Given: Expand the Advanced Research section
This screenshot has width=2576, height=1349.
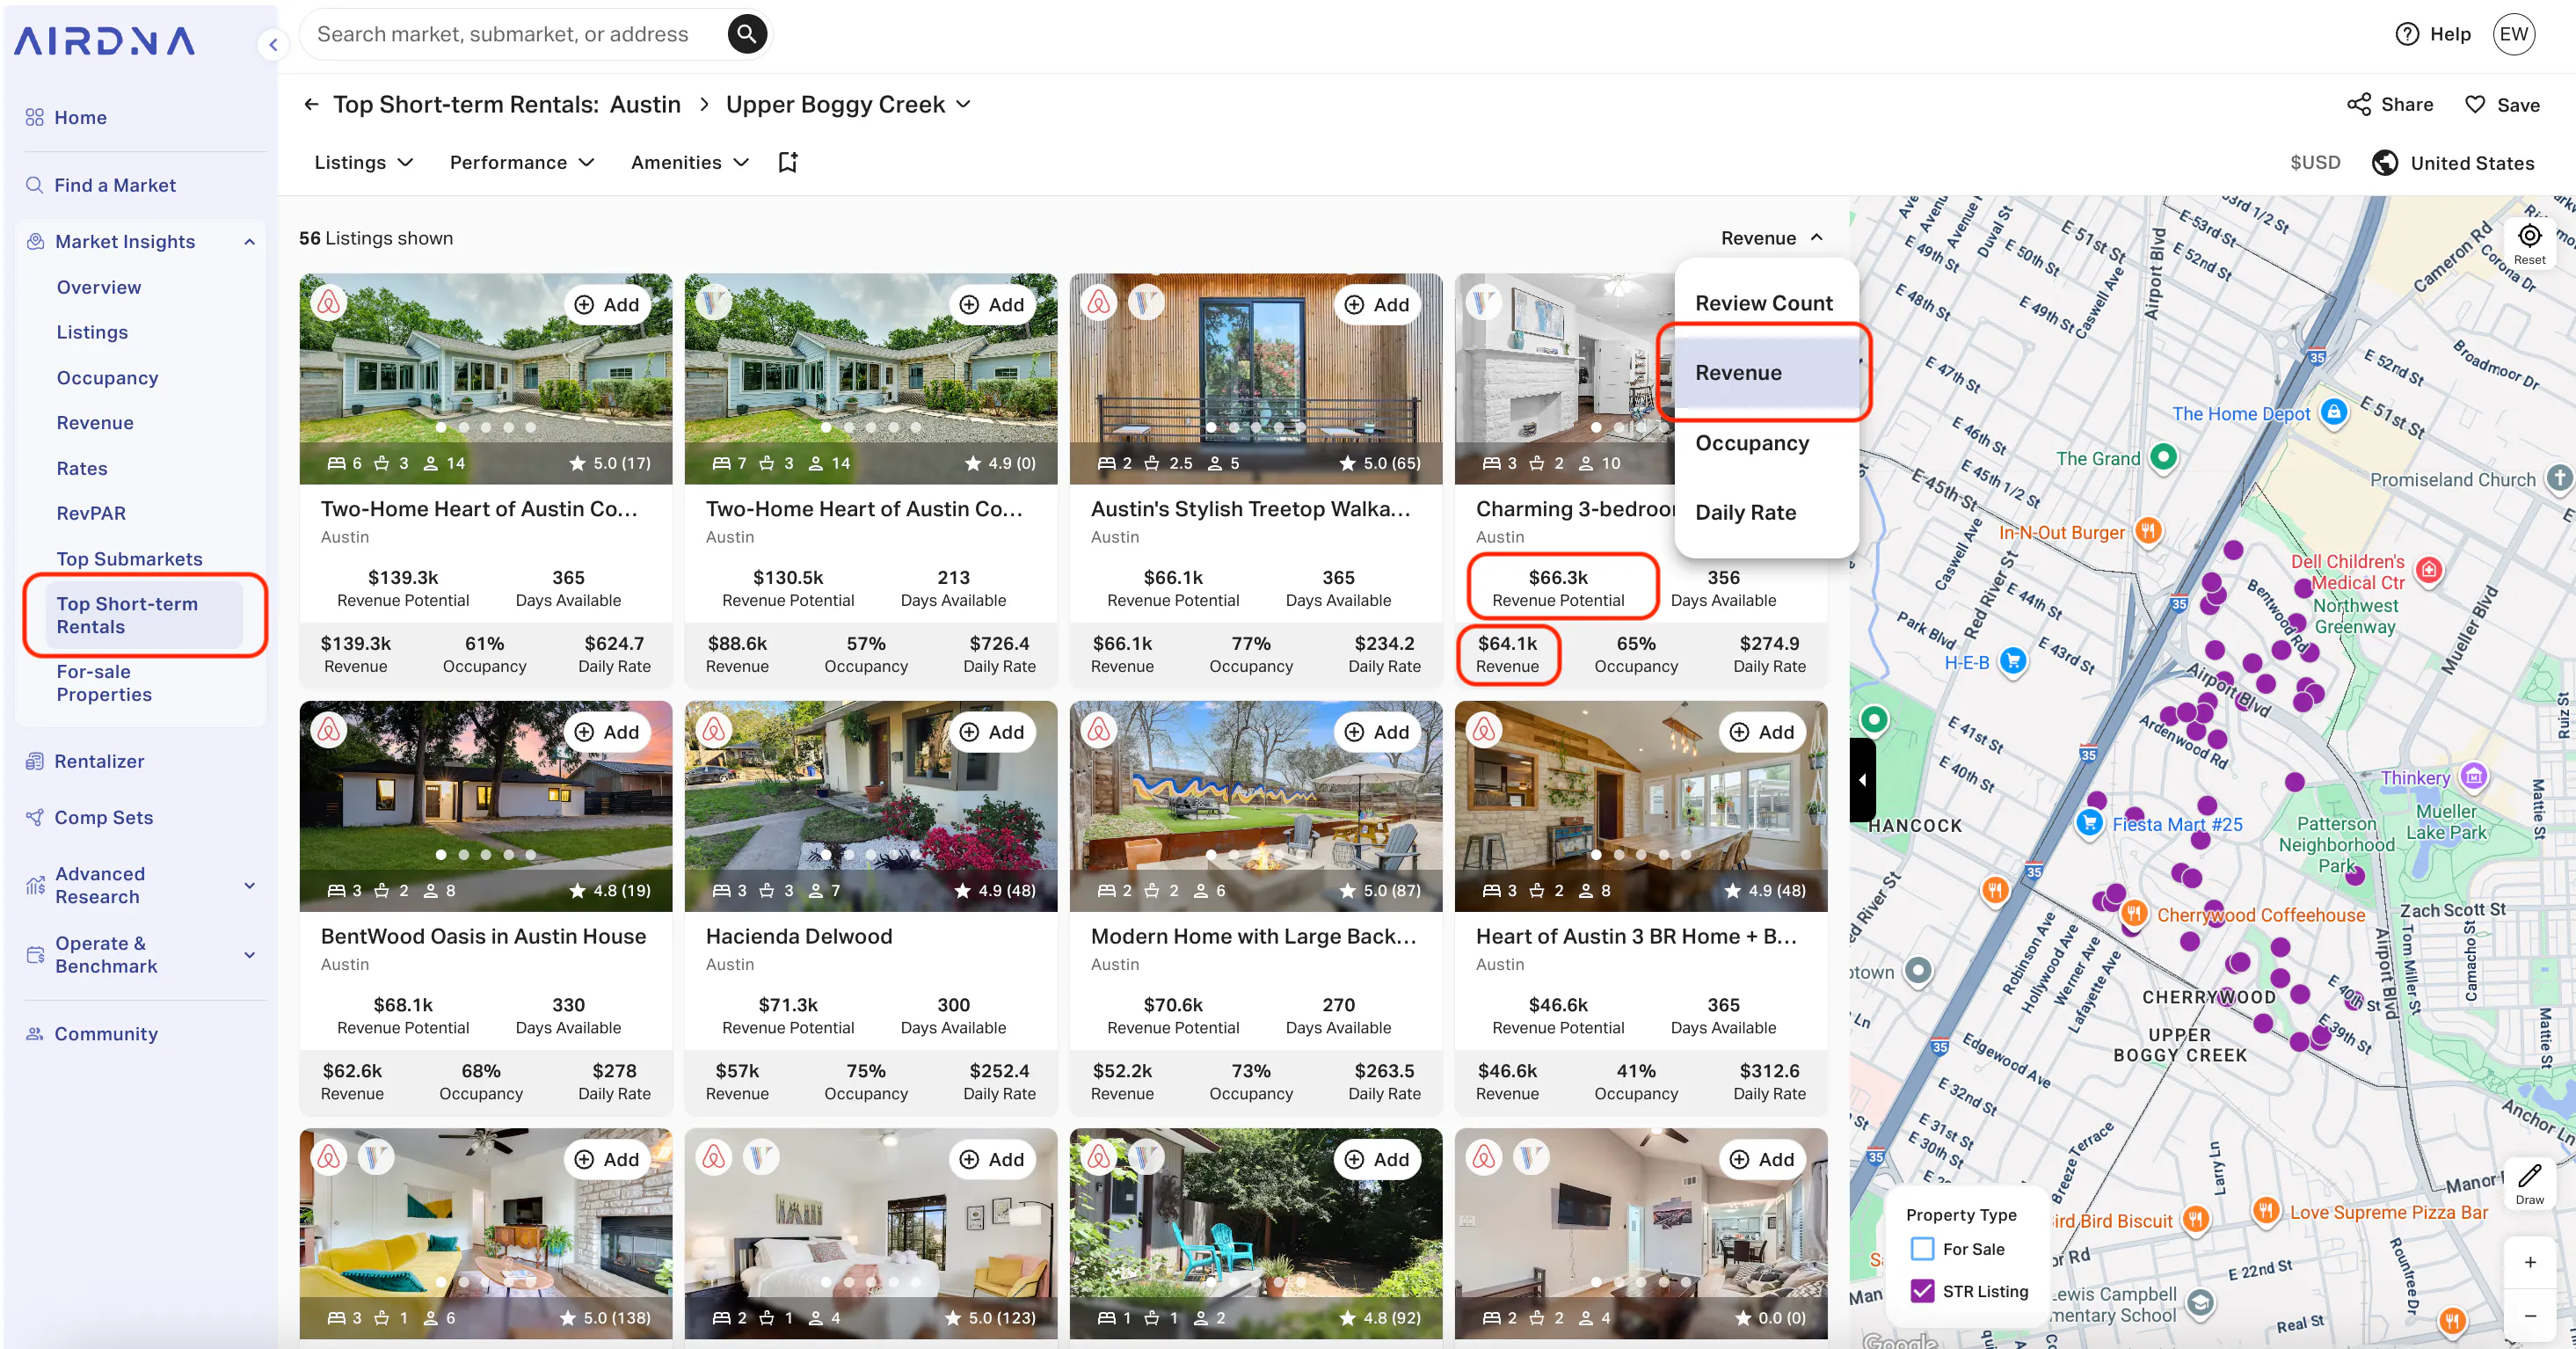Looking at the screenshot, I should click(249, 885).
